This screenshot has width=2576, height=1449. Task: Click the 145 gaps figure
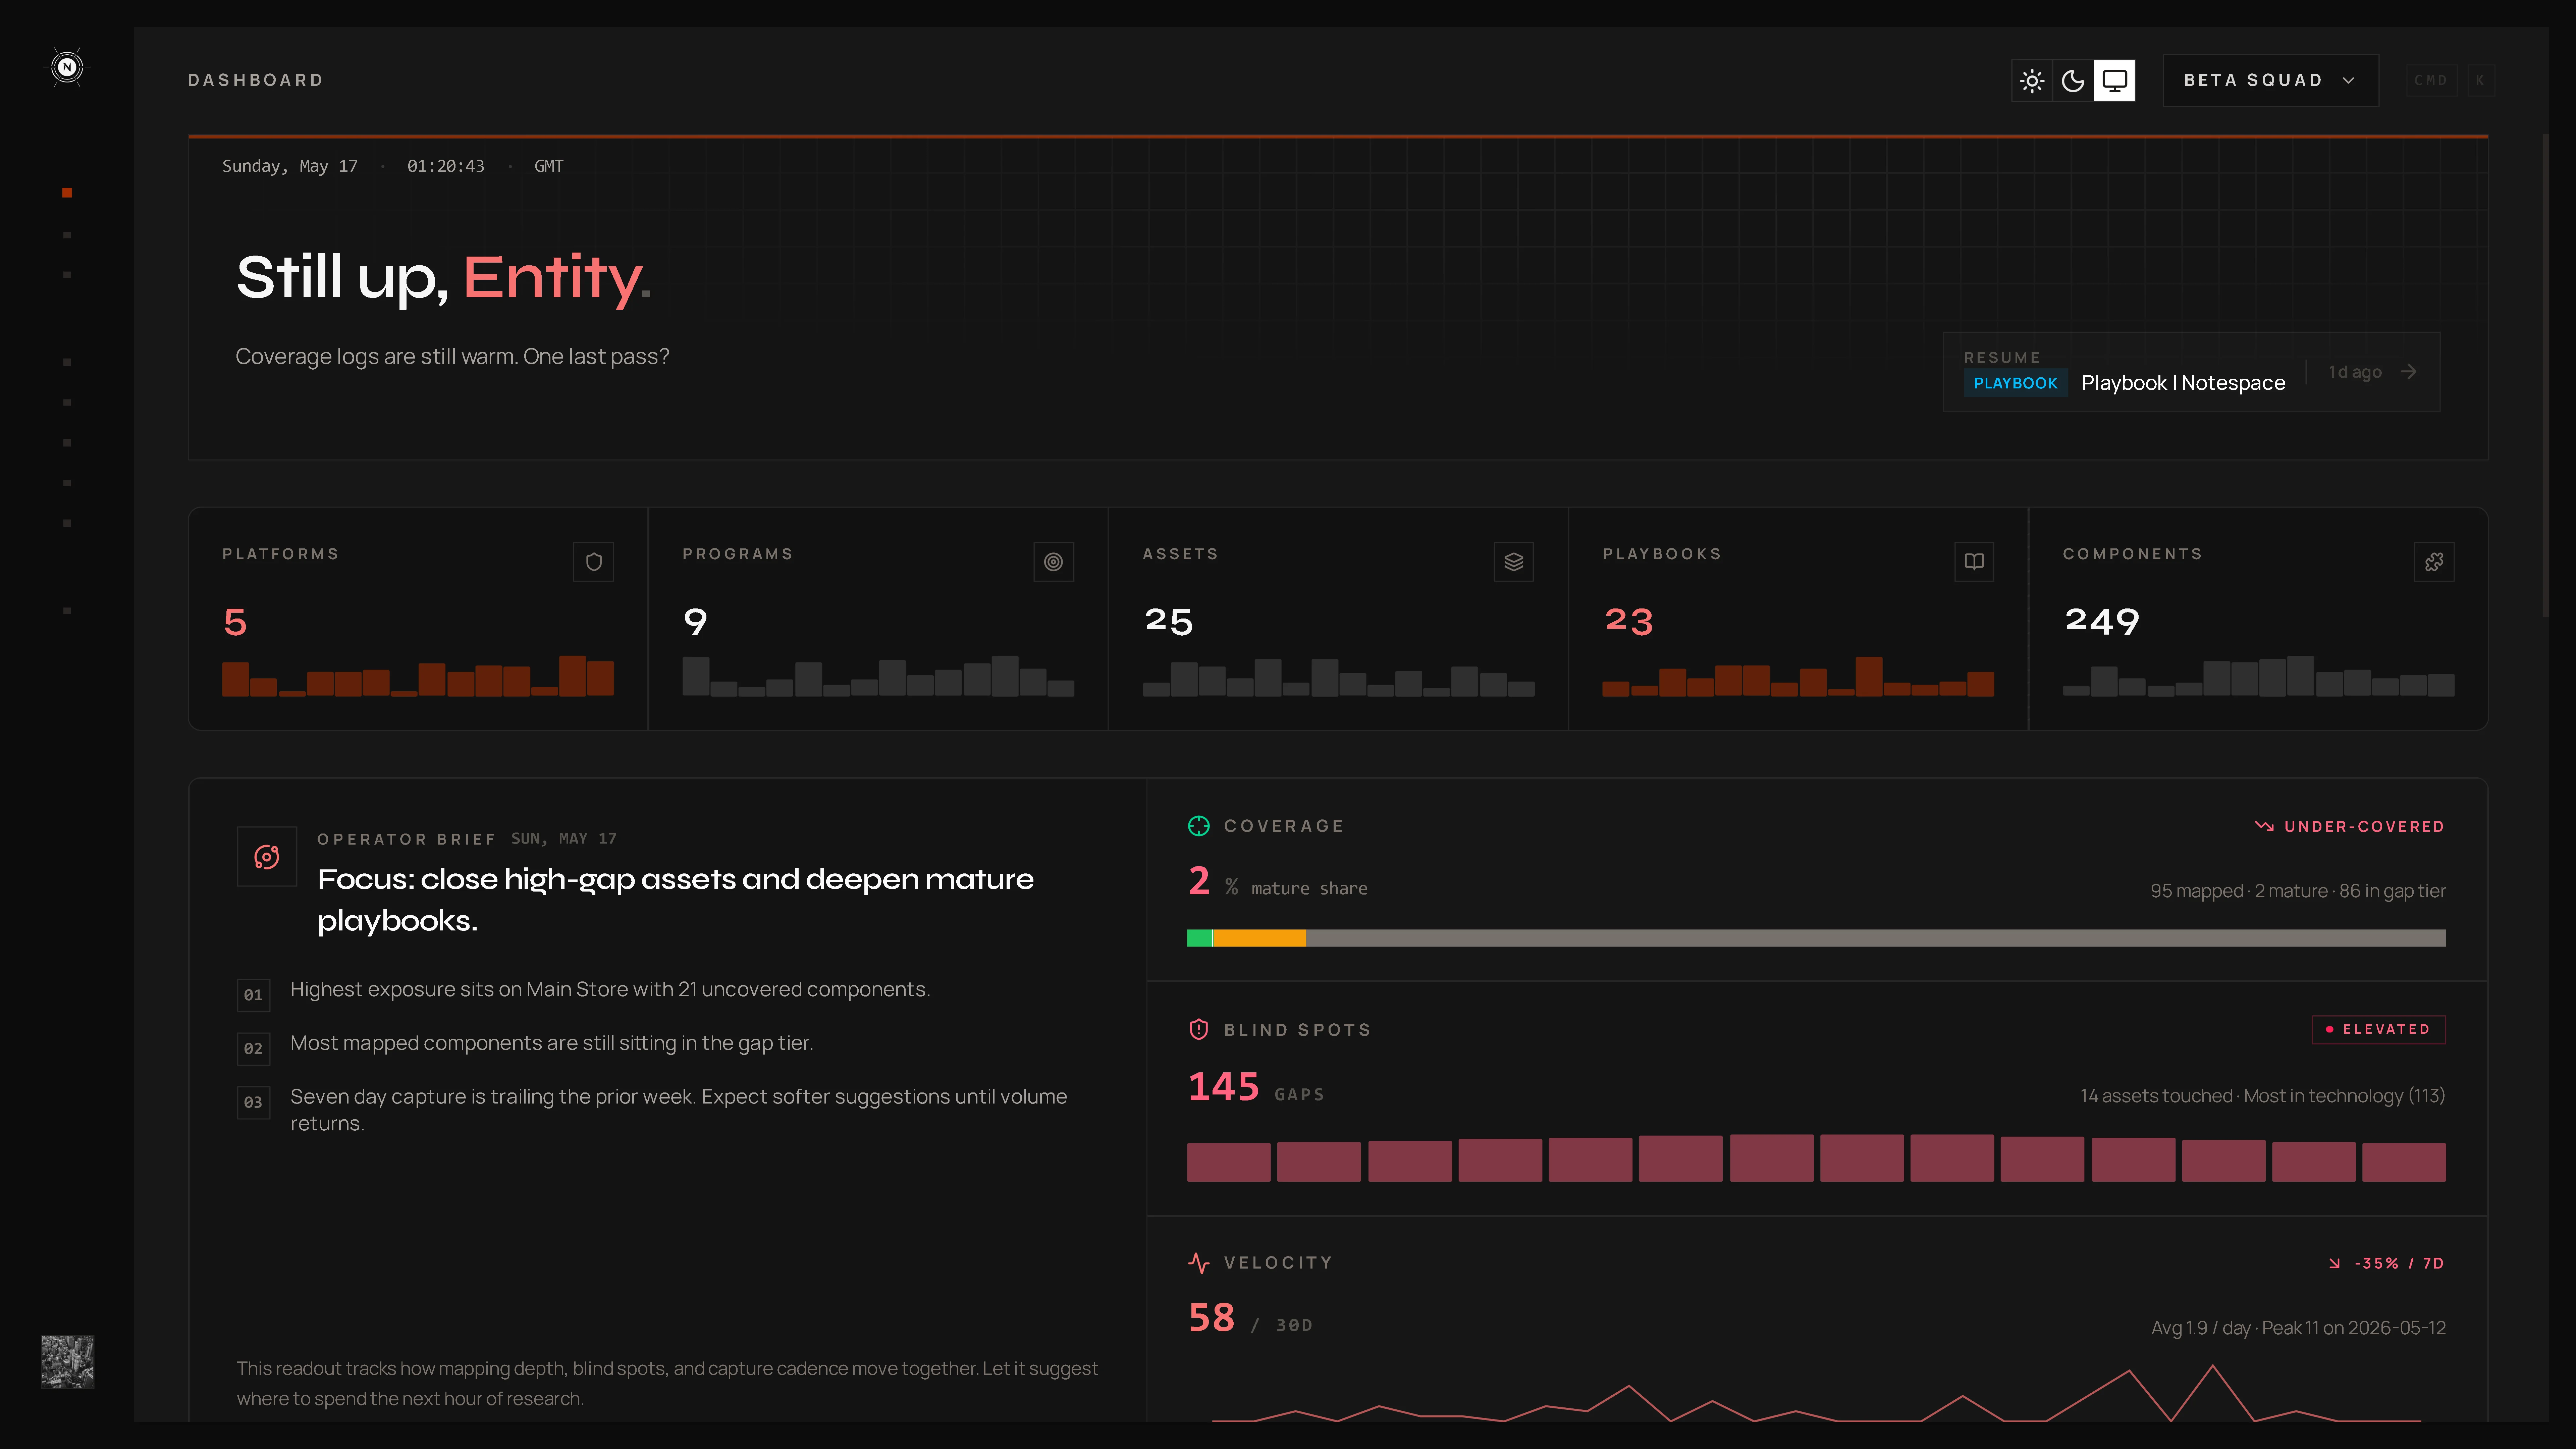tap(1223, 1087)
